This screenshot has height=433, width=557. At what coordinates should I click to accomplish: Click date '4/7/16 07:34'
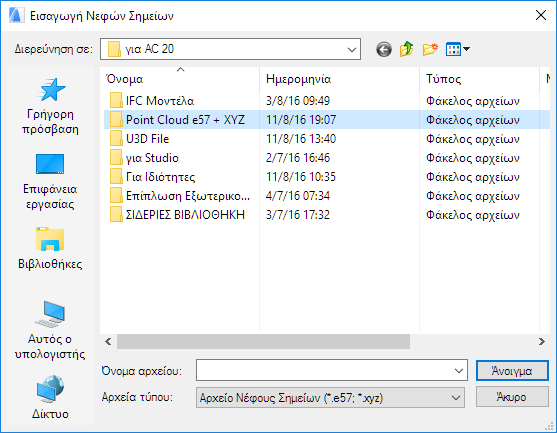tap(298, 196)
